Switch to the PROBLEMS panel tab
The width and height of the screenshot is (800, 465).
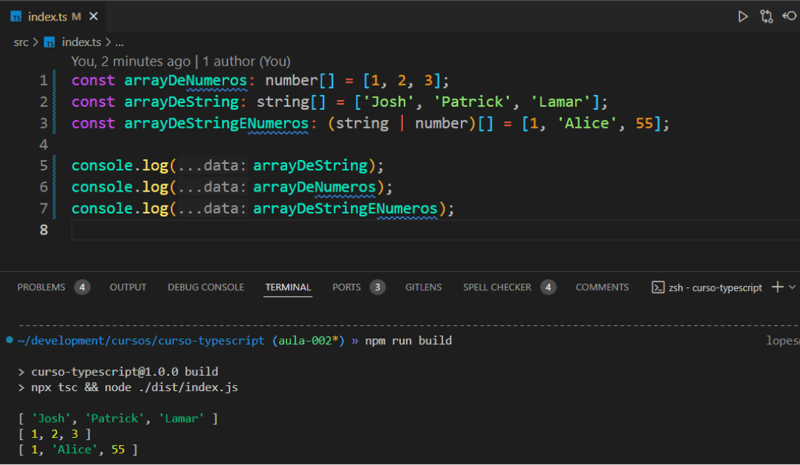[41, 287]
